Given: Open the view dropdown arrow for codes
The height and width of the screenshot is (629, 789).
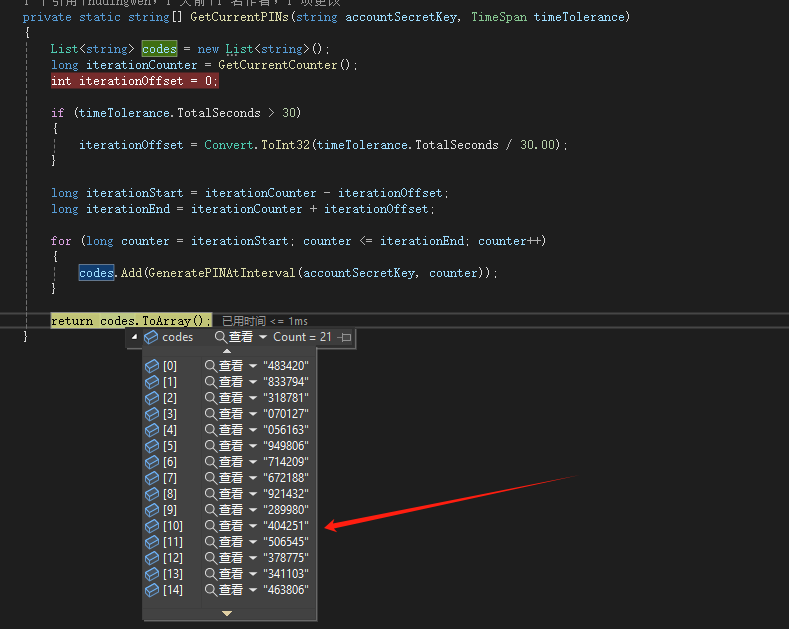Looking at the screenshot, I should (x=263, y=338).
